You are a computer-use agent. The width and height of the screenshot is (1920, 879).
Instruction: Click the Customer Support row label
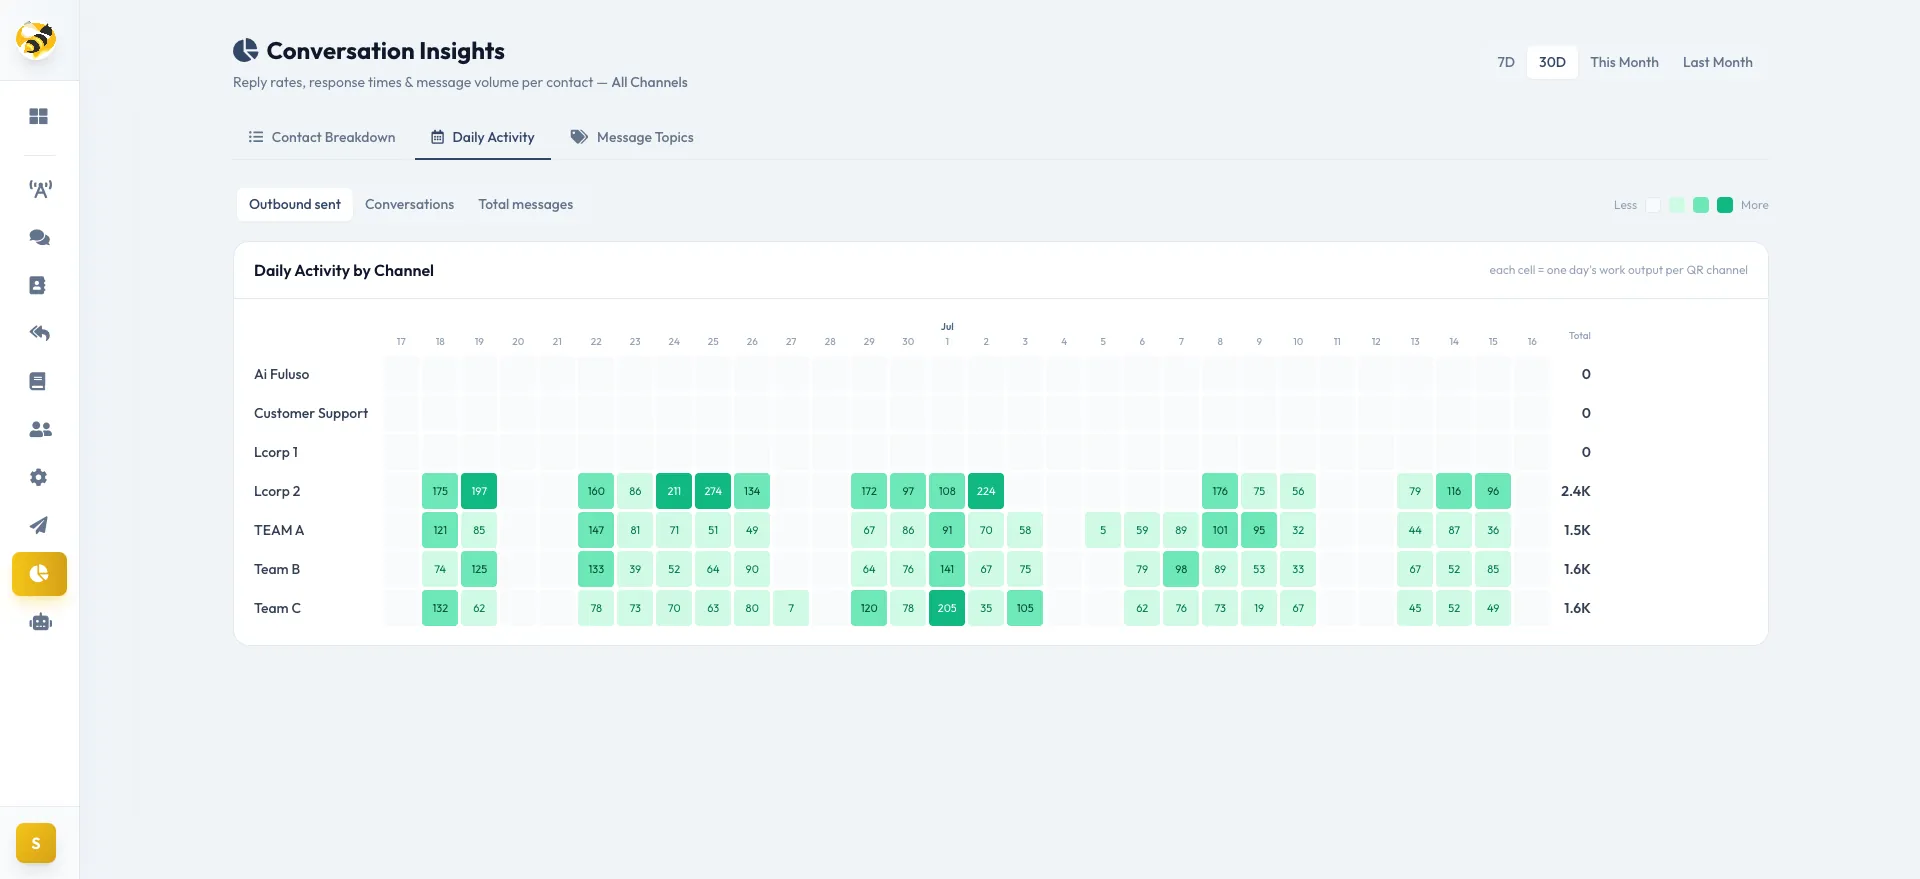click(311, 413)
